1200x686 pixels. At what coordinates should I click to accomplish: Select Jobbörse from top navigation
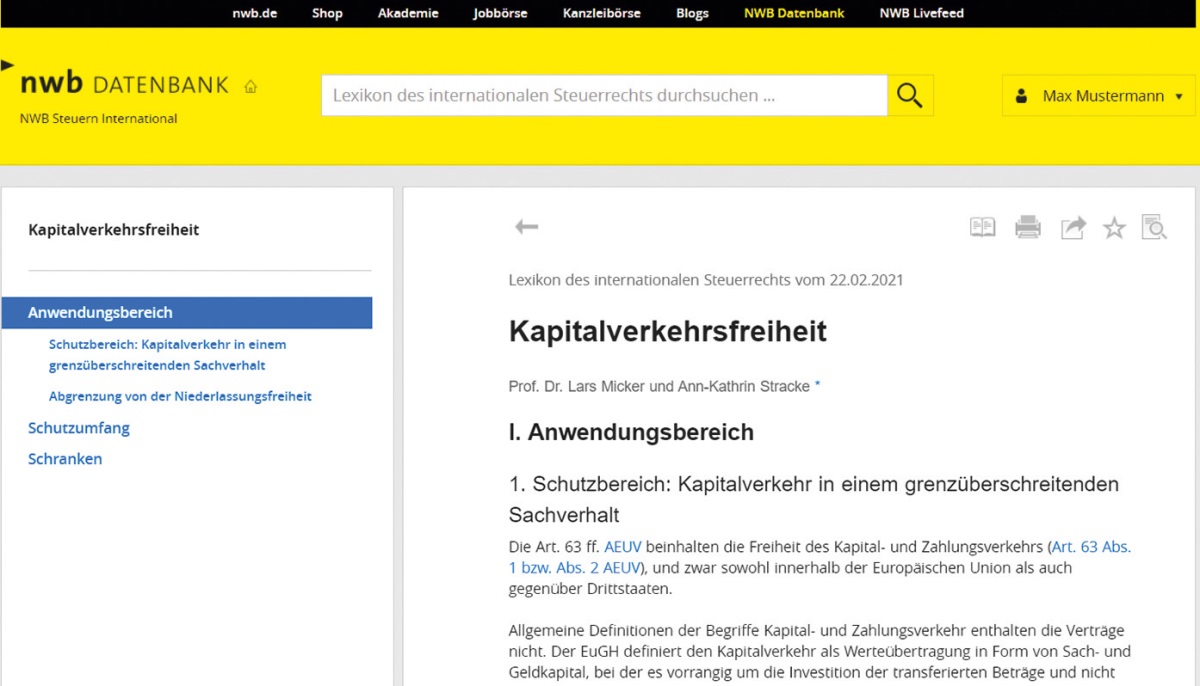click(500, 13)
